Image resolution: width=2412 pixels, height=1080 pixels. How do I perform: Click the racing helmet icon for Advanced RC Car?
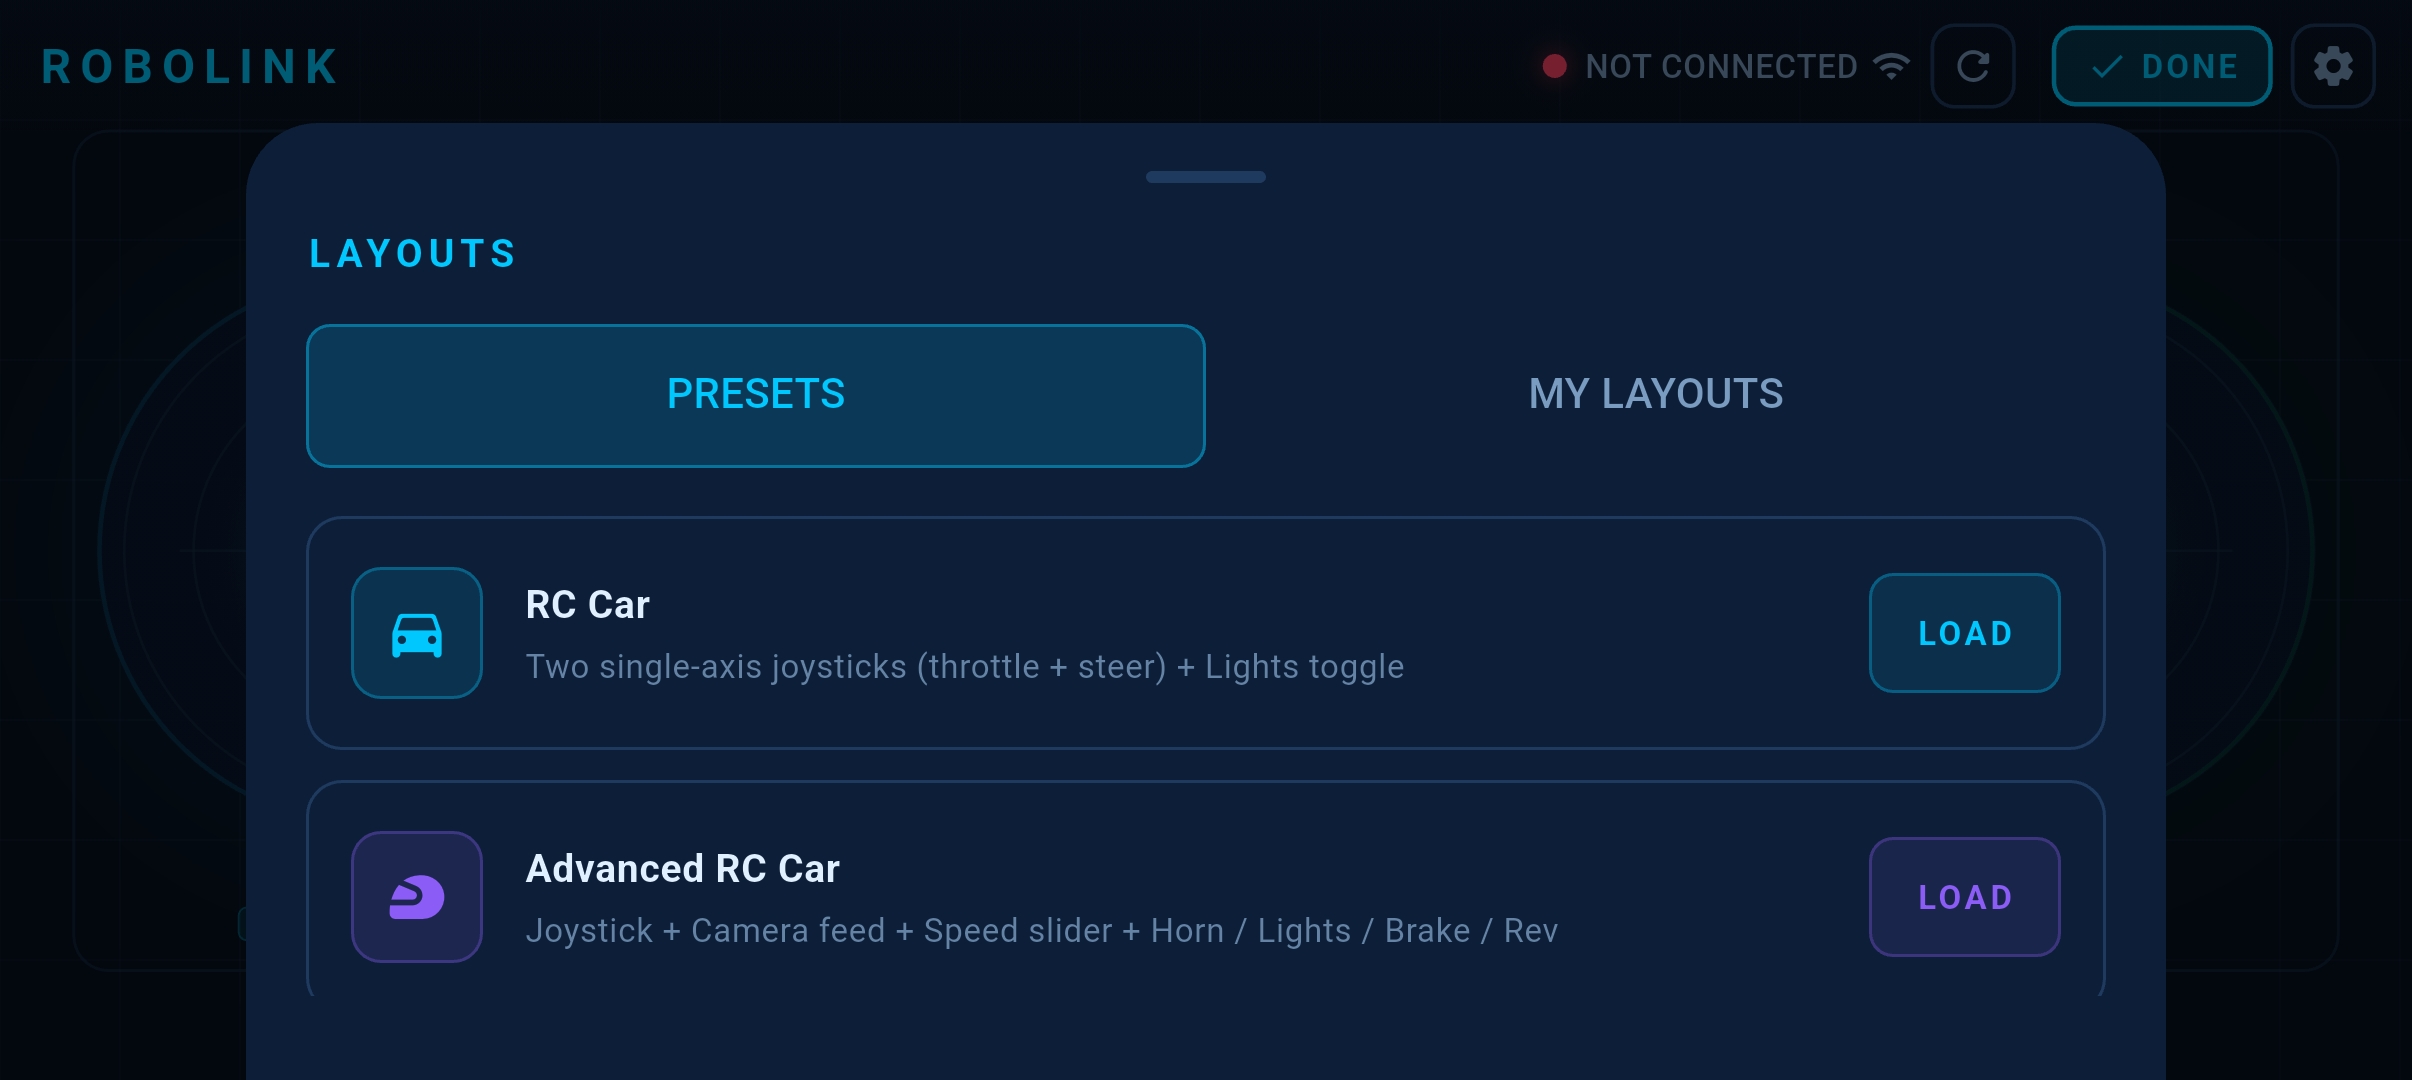point(416,897)
